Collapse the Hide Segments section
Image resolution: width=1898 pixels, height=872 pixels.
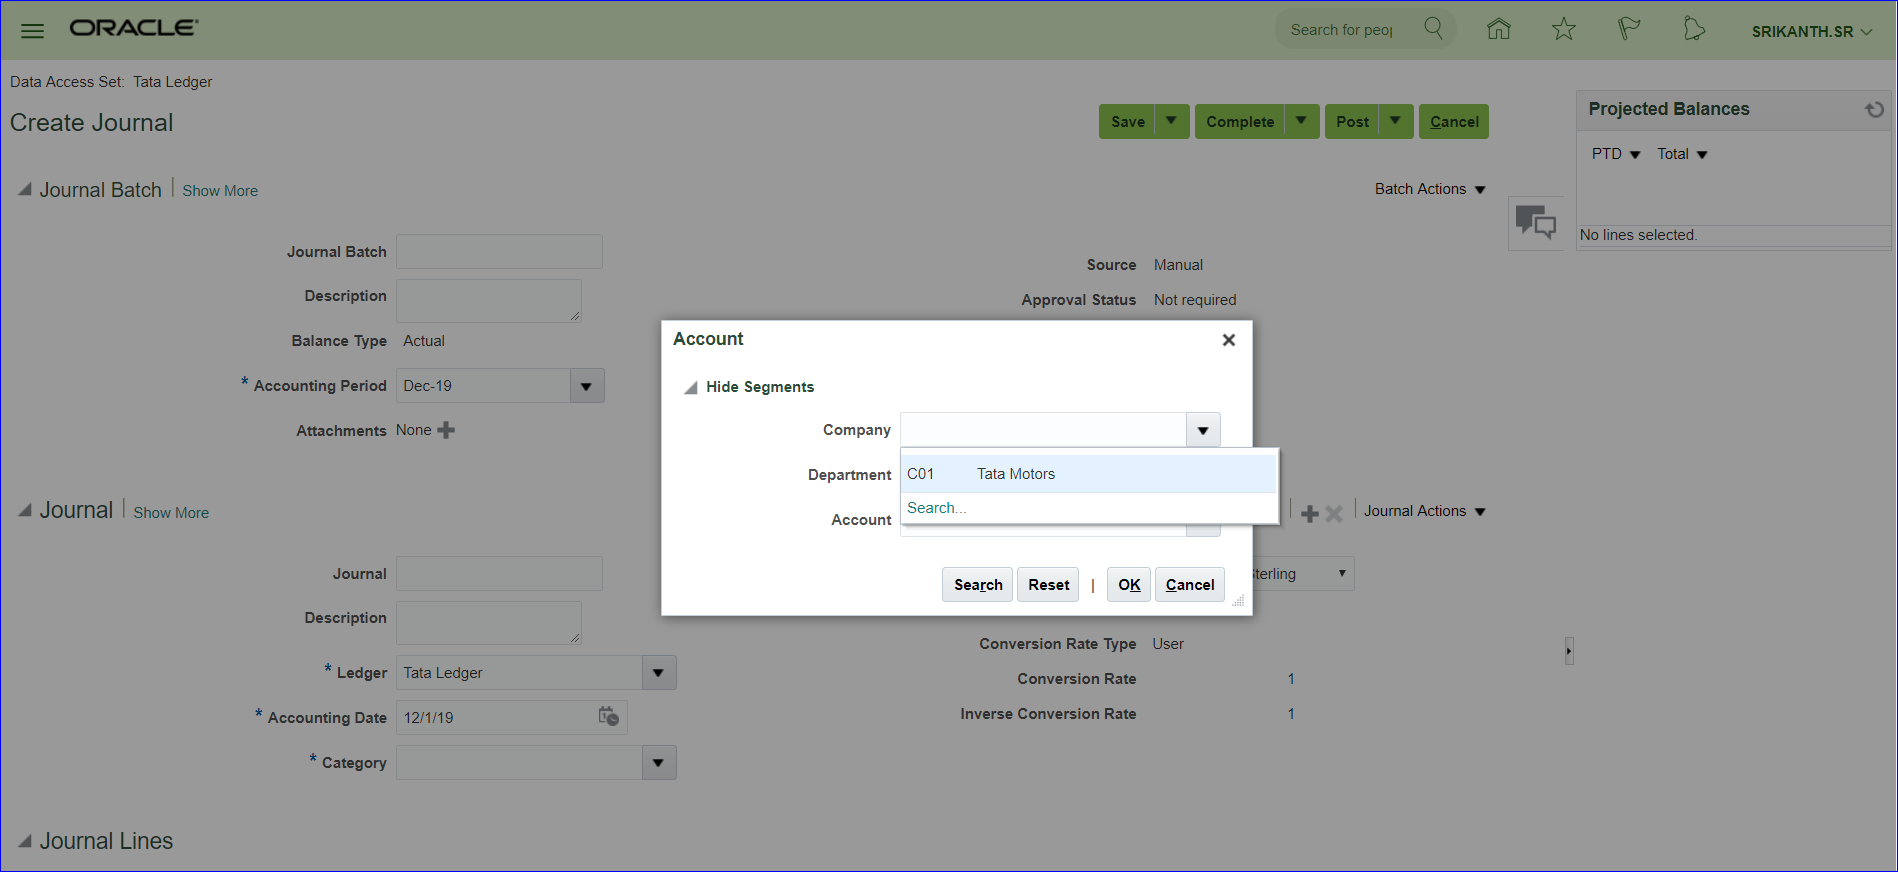coord(690,388)
